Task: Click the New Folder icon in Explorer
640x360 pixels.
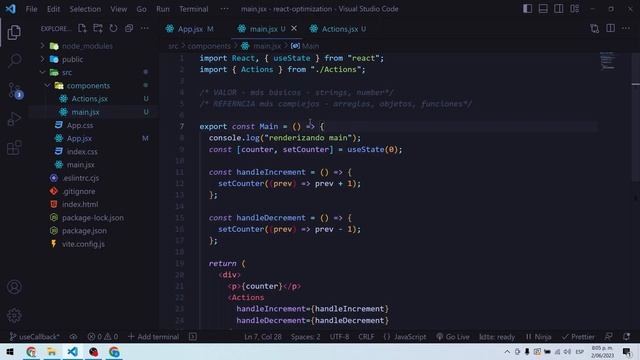Action: 98,28
